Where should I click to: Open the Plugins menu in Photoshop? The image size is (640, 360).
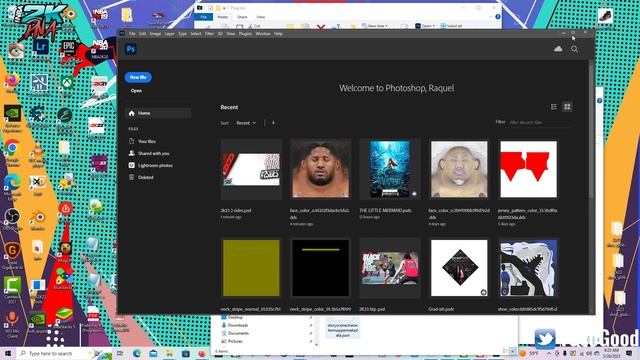245,34
